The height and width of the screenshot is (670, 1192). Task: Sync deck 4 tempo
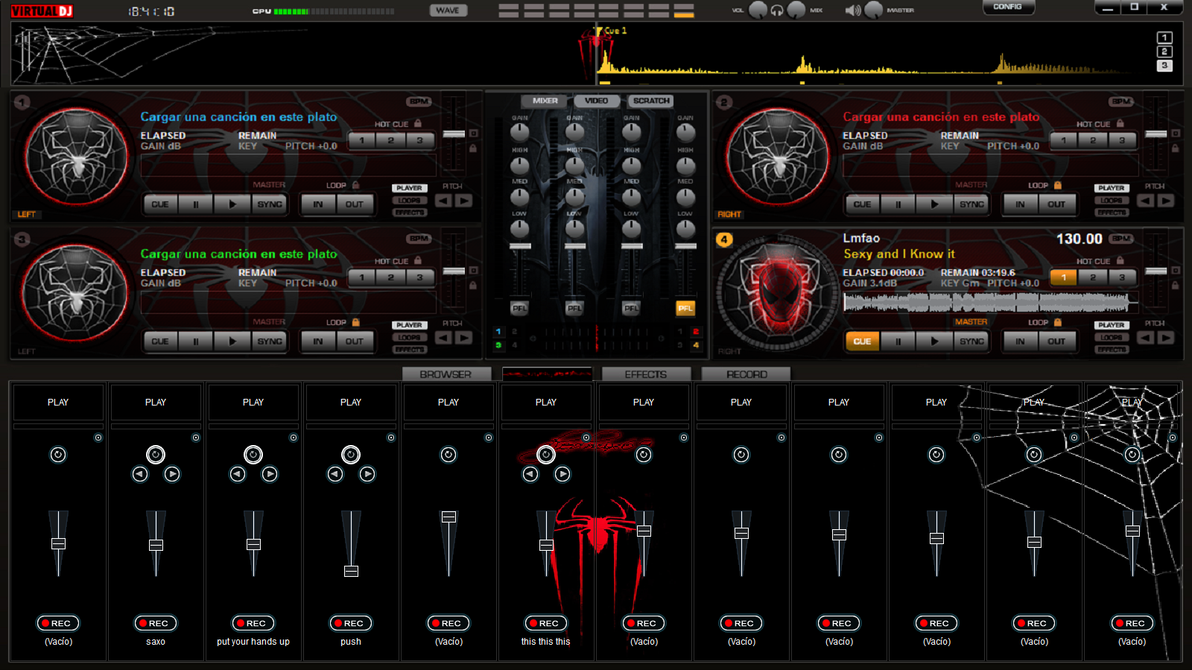tap(971, 341)
